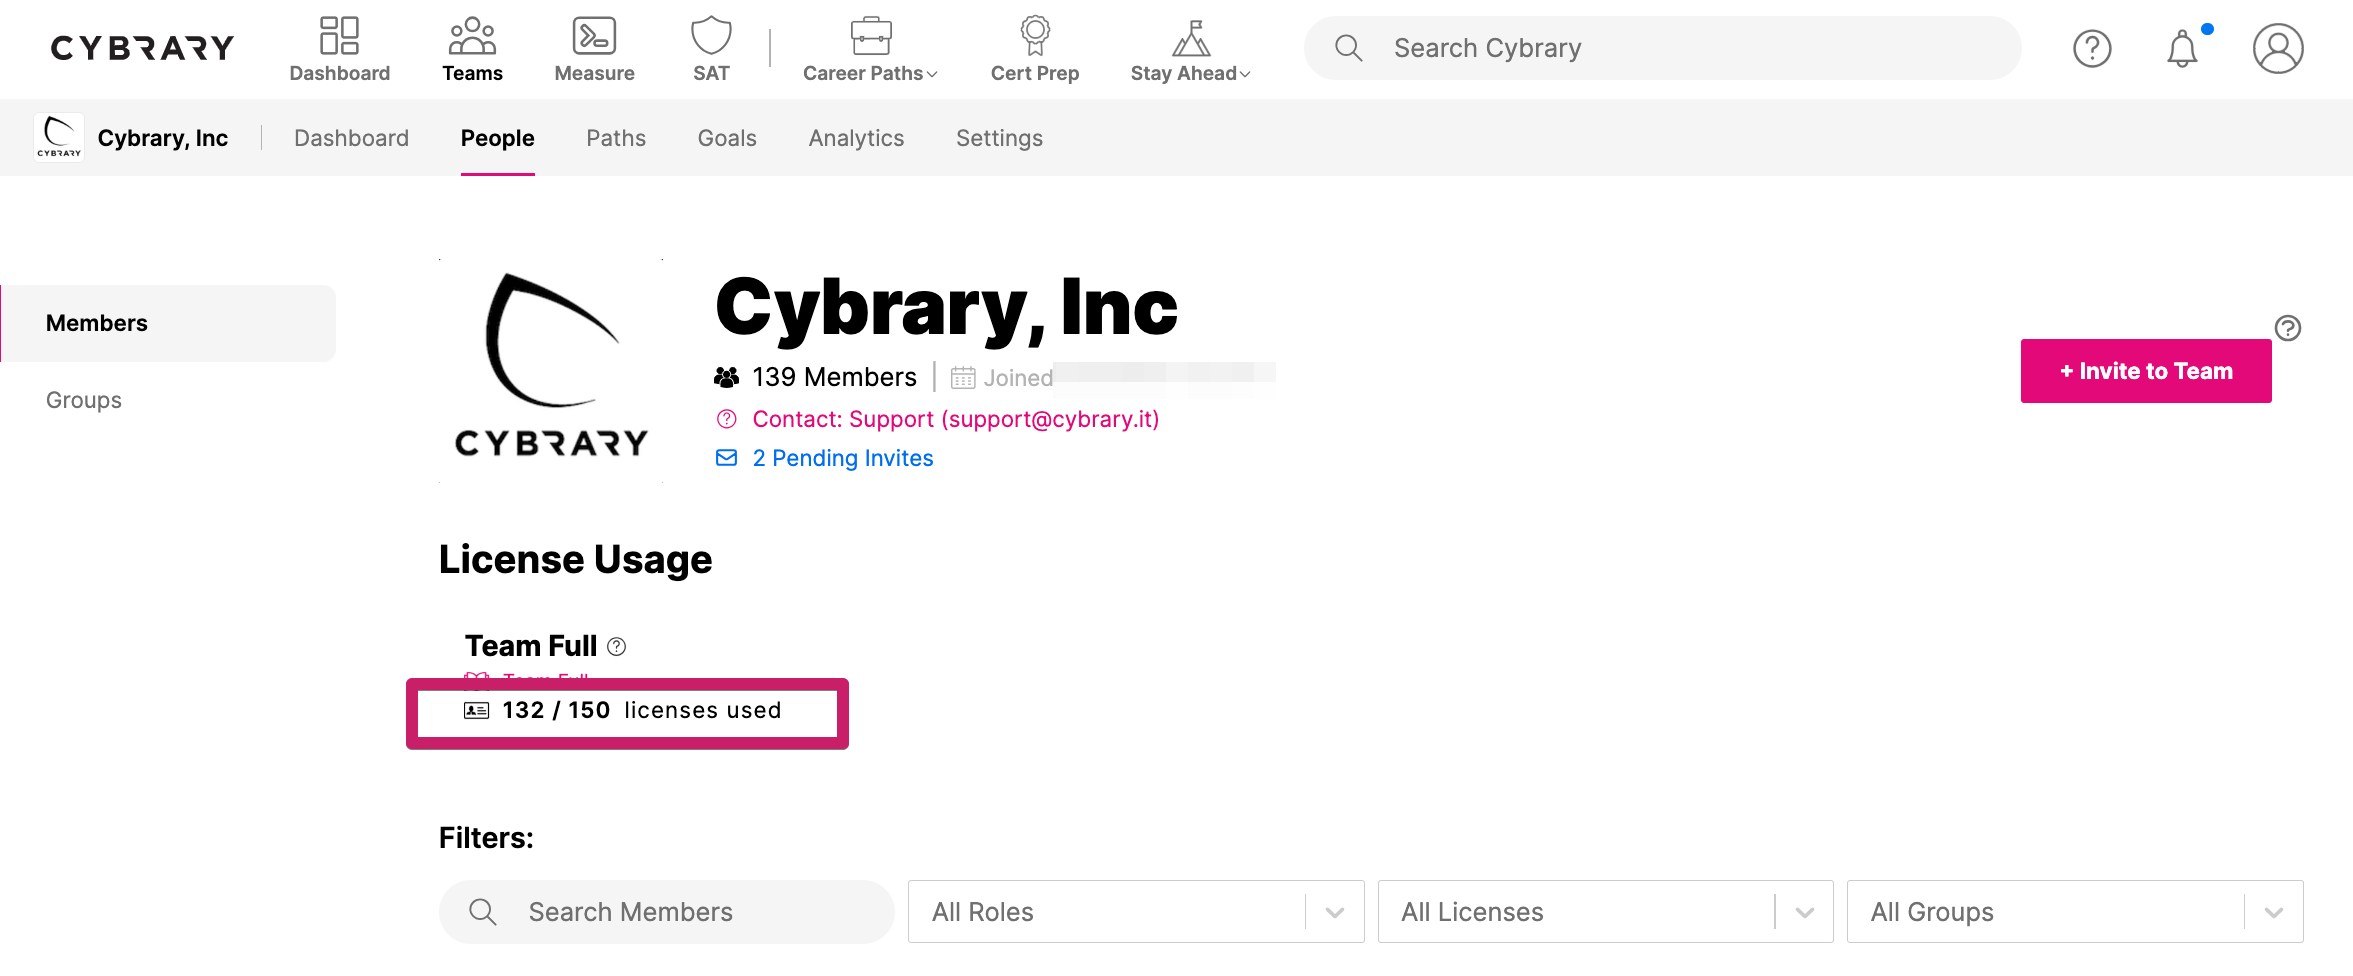The image size is (2353, 976).
Task: Click the Search Cybrary field
Action: click(x=1662, y=48)
